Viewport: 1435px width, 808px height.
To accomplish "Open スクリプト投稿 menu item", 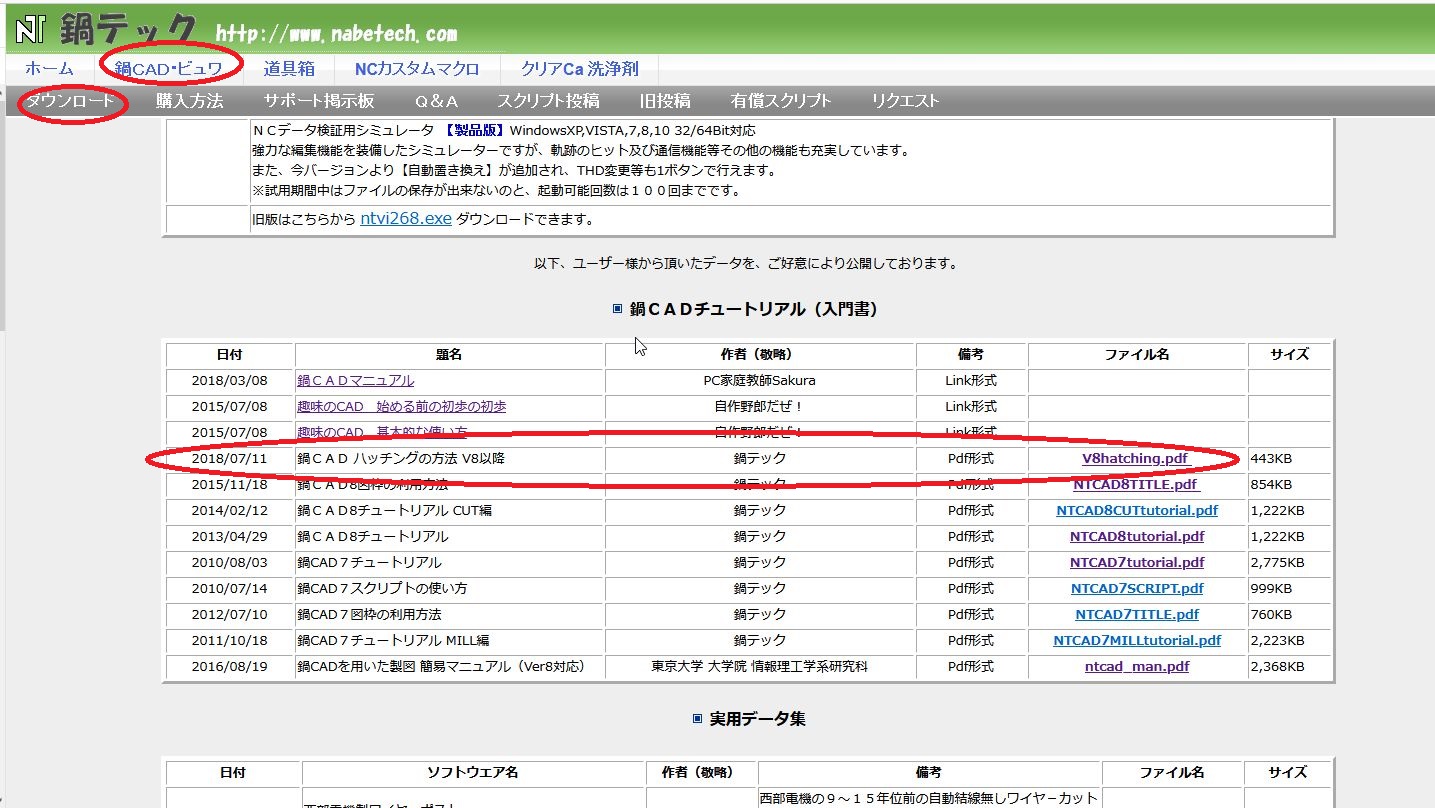I will click(x=548, y=101).
